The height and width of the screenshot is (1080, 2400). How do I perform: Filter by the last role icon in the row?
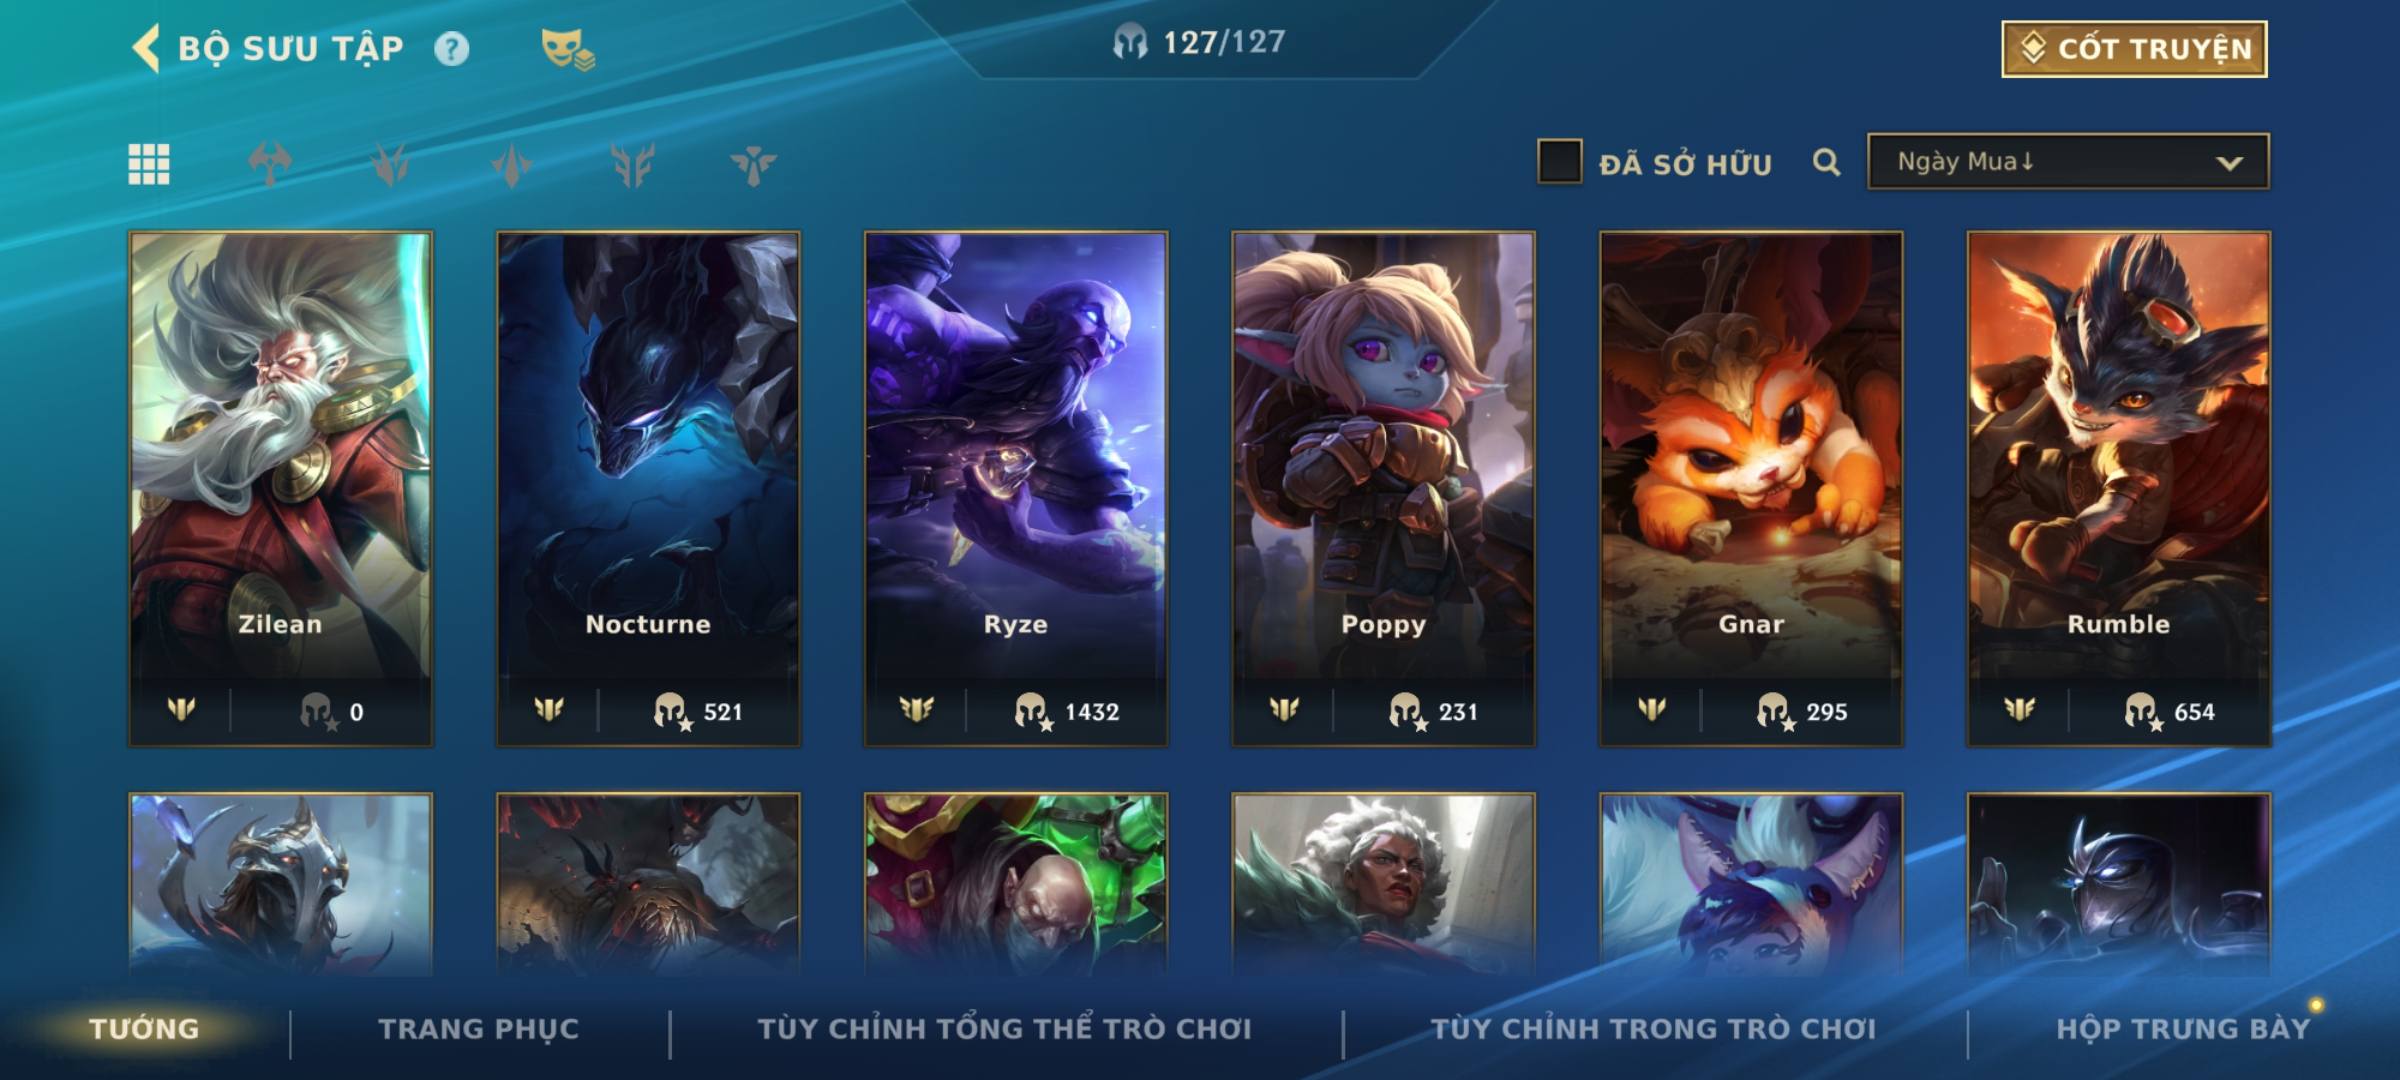(x=753, y=164)
